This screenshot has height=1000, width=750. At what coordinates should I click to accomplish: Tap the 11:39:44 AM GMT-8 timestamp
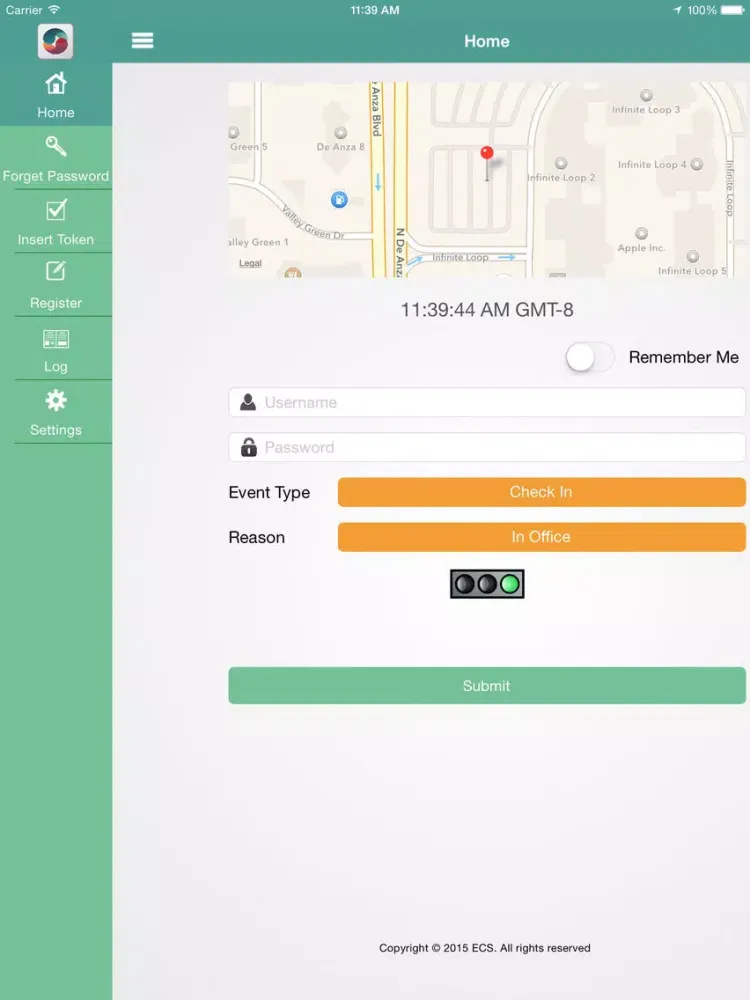pos(487,310)
